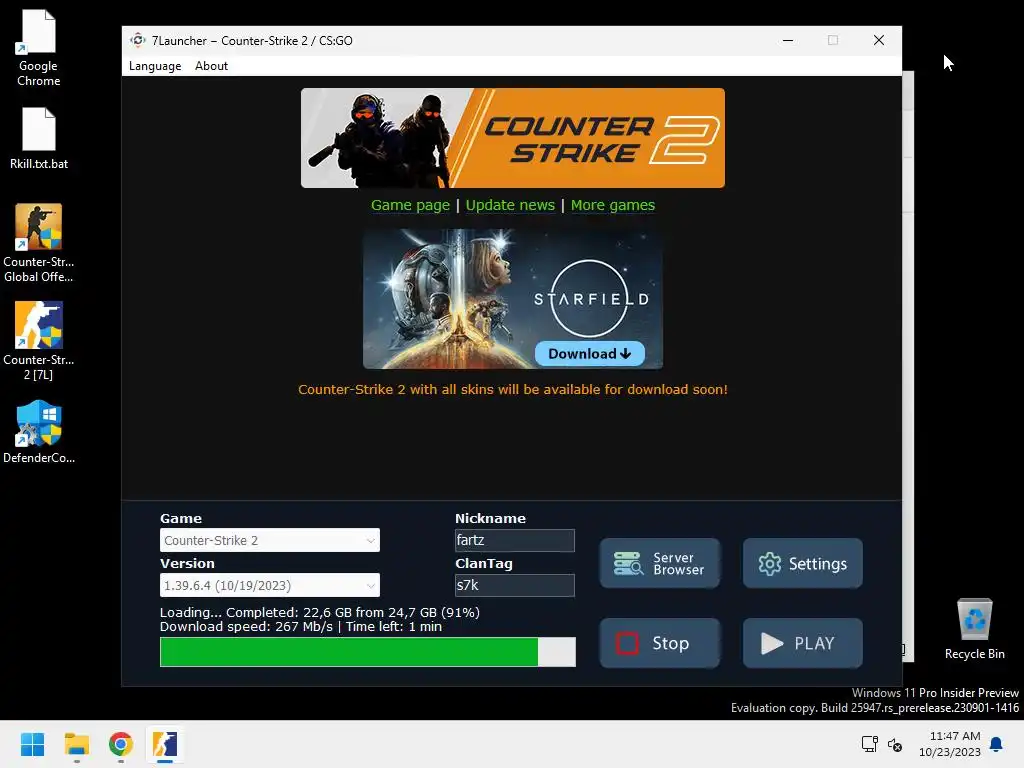1024x768 pixels.
Task: Open the More games link
Action: pos(613,205)
